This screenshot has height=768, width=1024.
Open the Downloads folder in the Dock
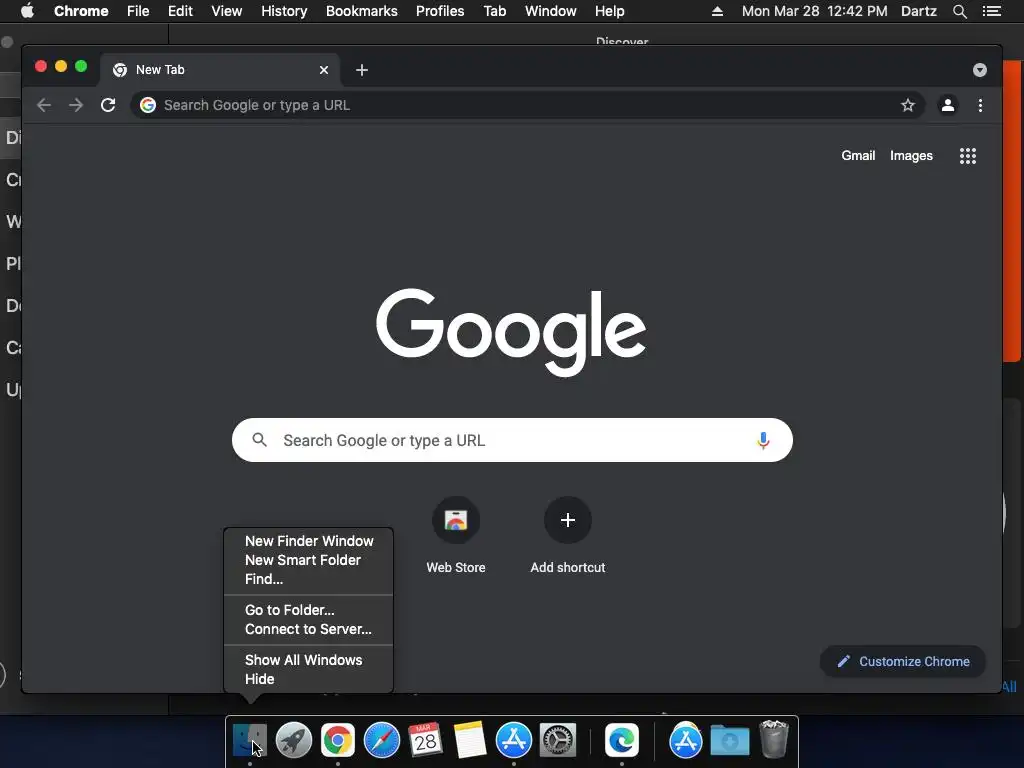coord(729,741)
